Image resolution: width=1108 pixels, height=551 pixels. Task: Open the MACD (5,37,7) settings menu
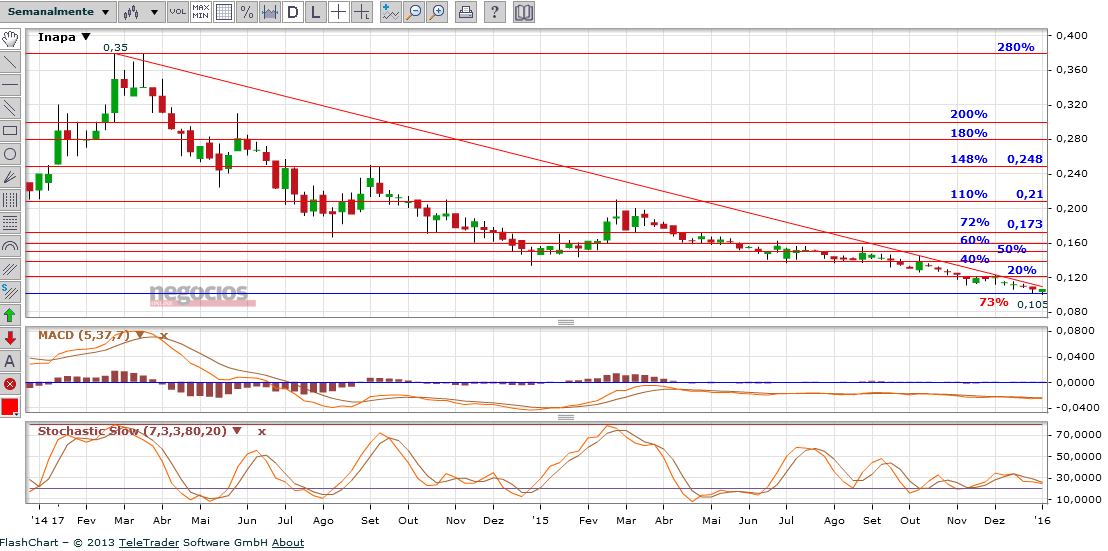139,335
